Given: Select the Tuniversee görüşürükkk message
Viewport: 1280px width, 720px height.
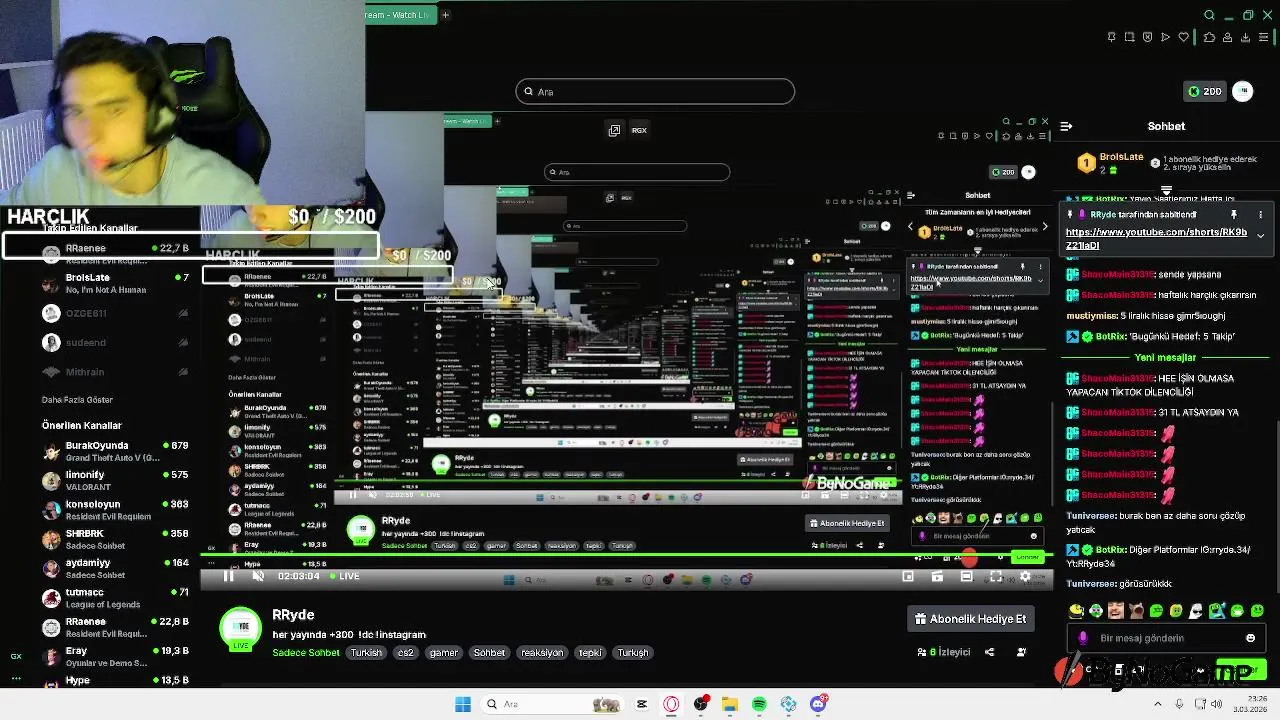Looking at the screenshot, I should (x=1118, y=584).
